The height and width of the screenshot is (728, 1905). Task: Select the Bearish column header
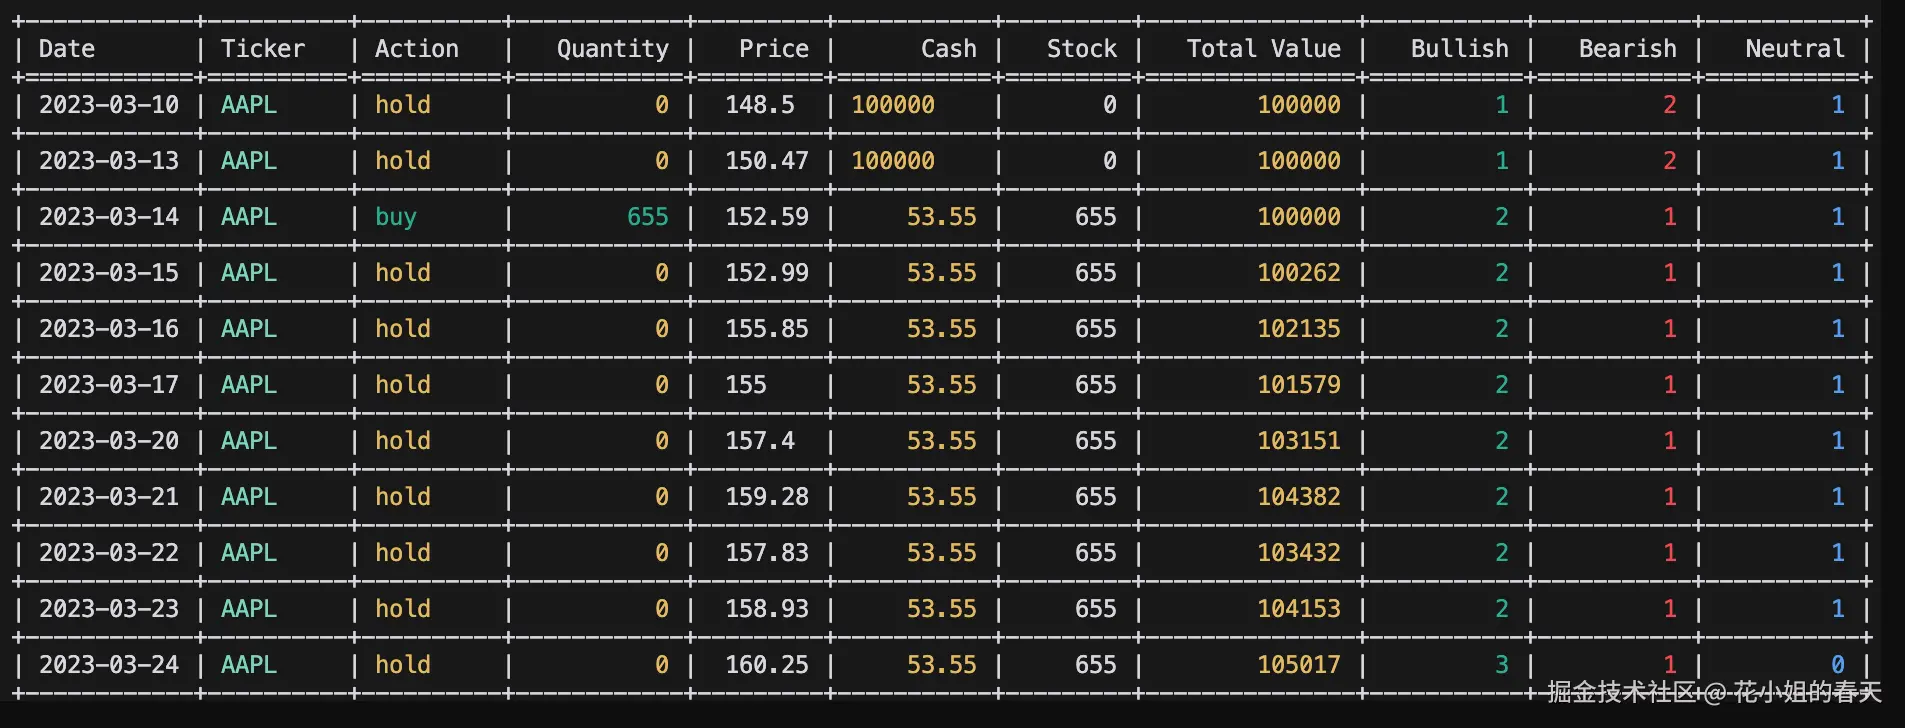pos(1627,49)
